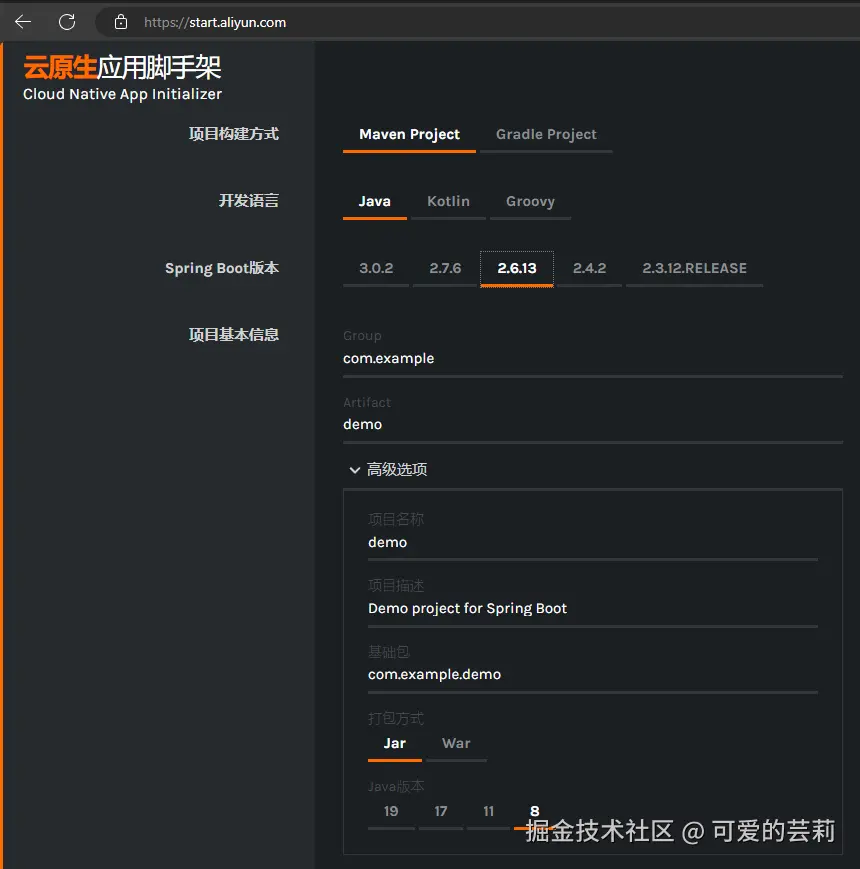Select the Gradle Project build option

tap(546, 135)
